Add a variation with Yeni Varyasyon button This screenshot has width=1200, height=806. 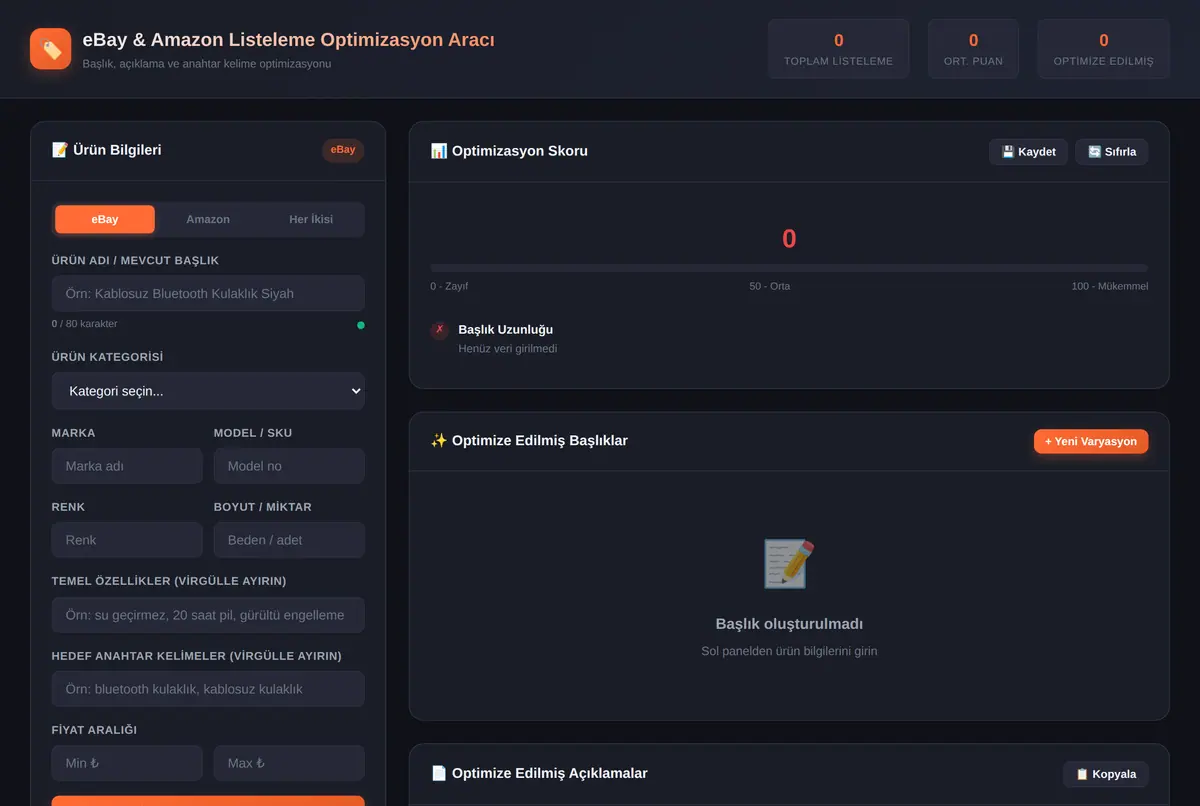1091,441
